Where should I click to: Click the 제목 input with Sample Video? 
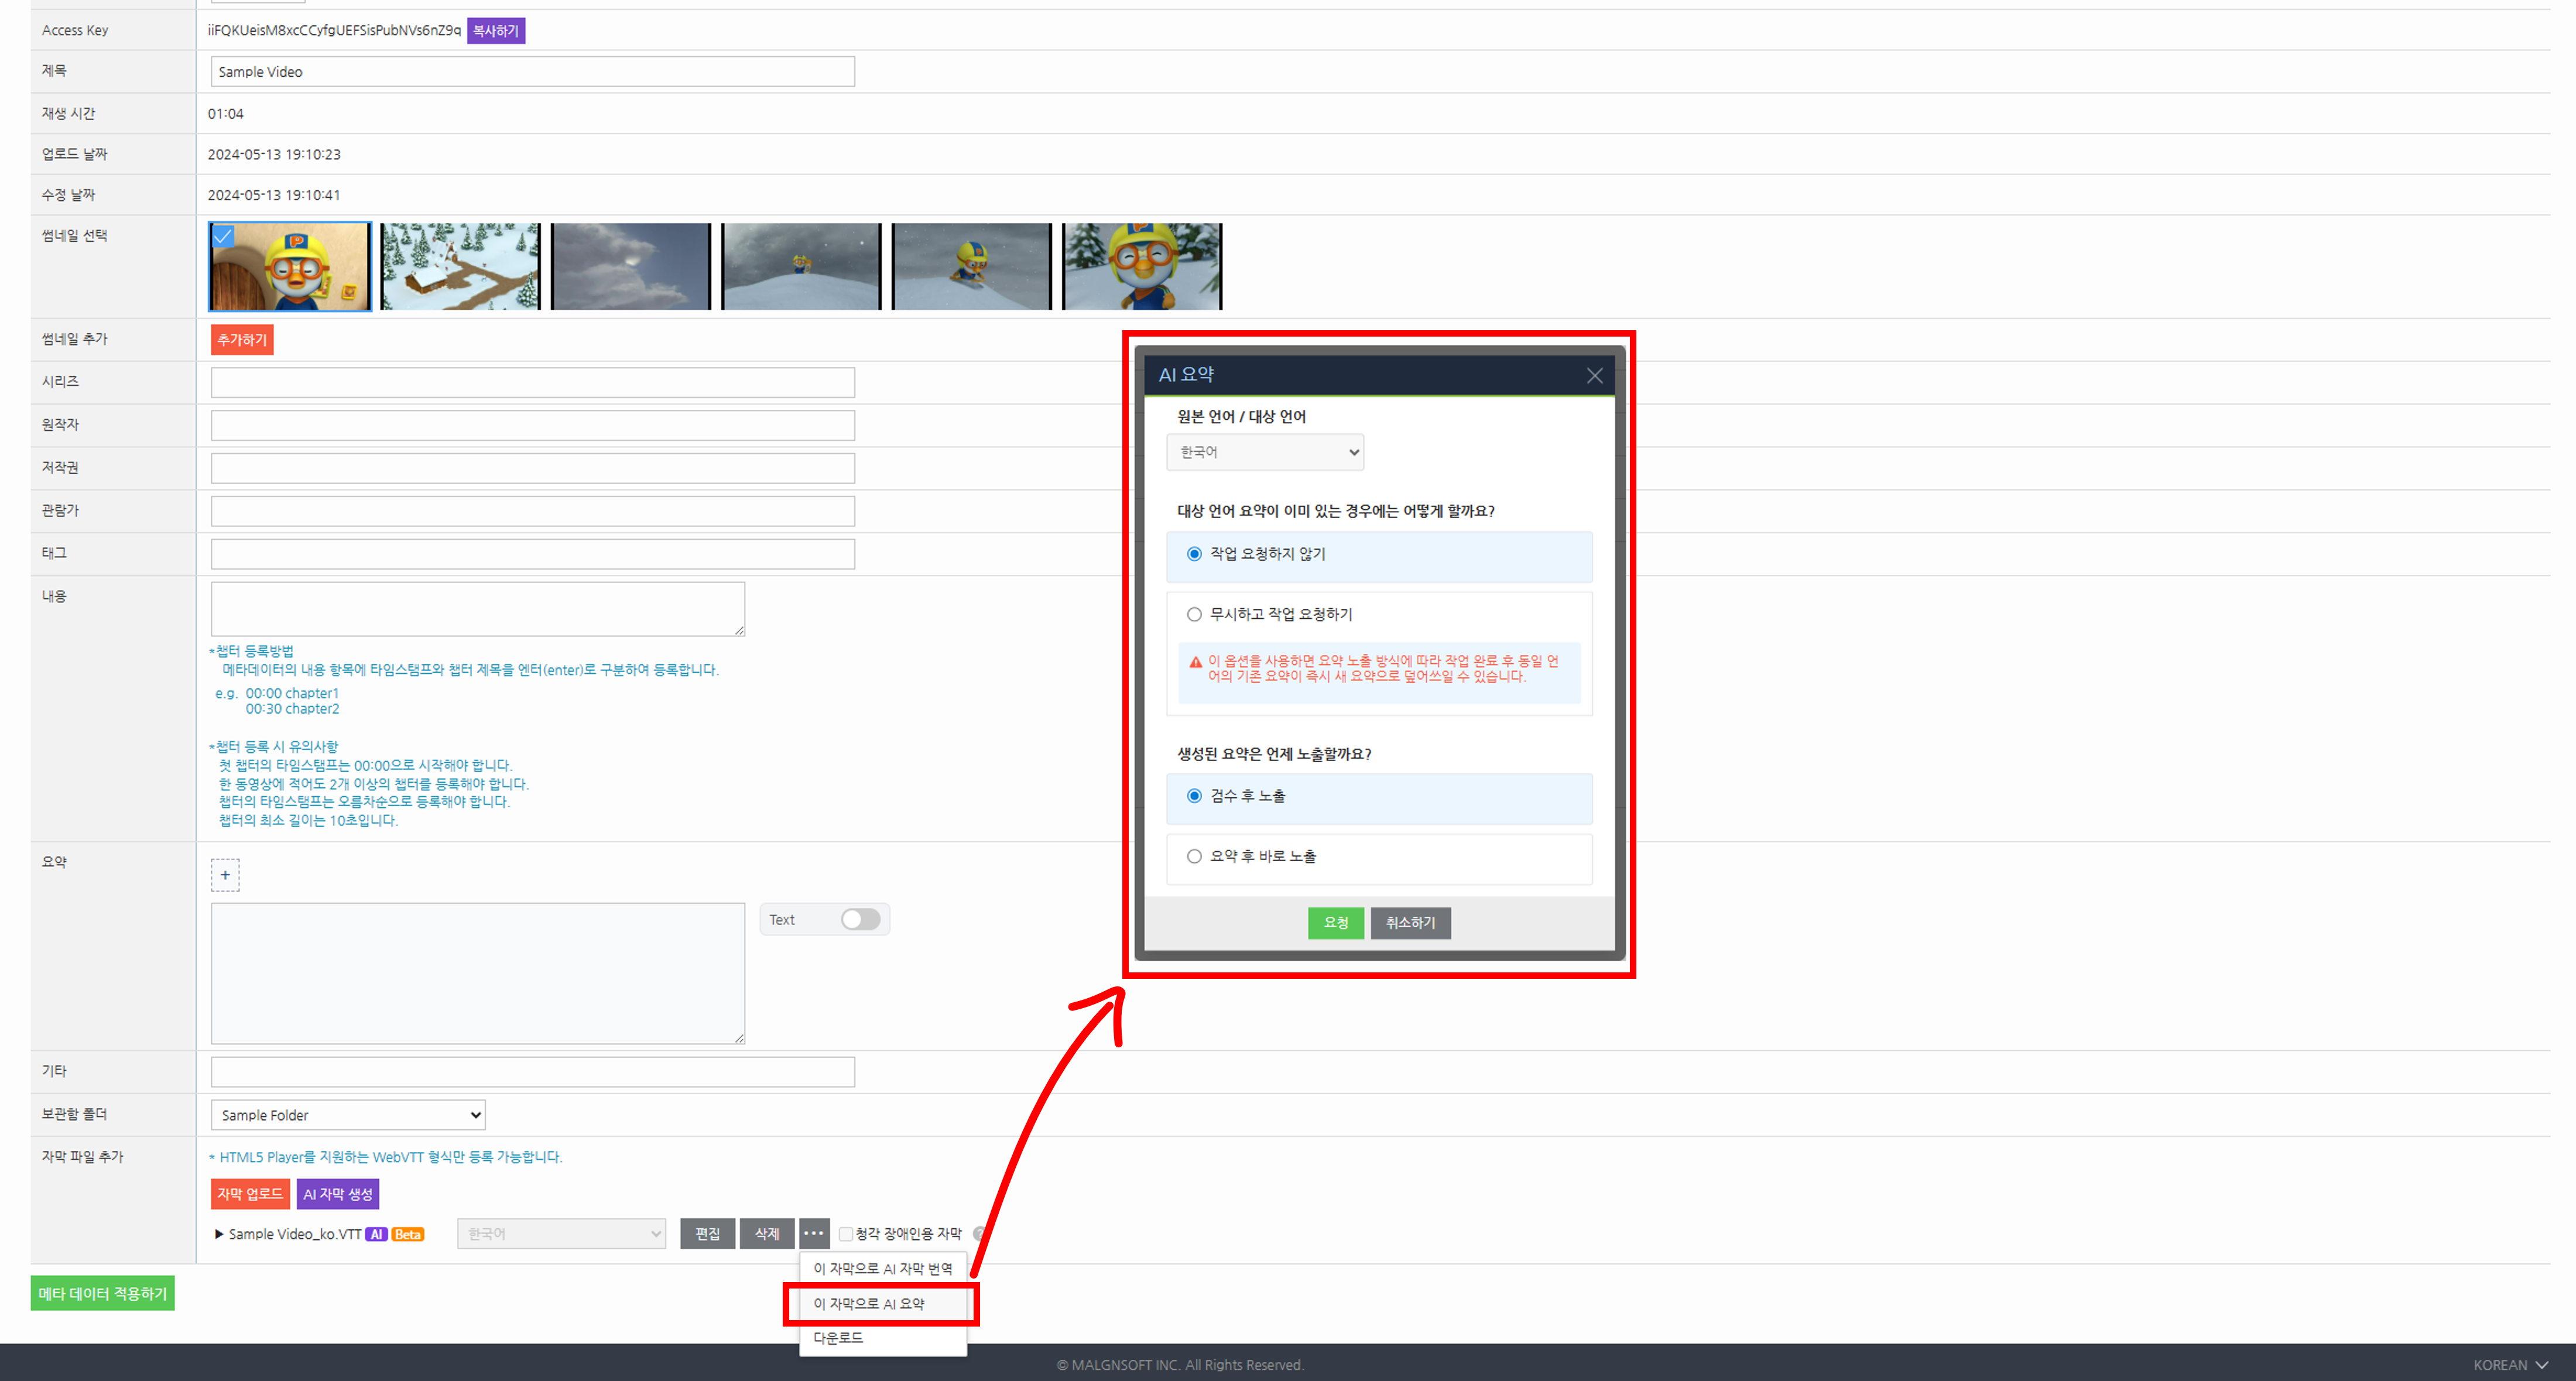coord(532,72)
